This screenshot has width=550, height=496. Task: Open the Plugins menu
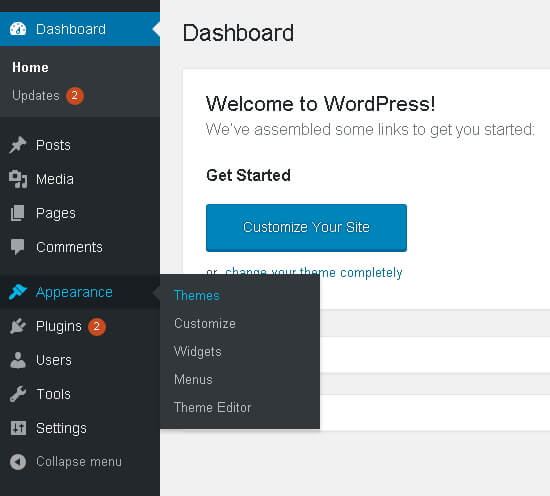pos(59,326)
